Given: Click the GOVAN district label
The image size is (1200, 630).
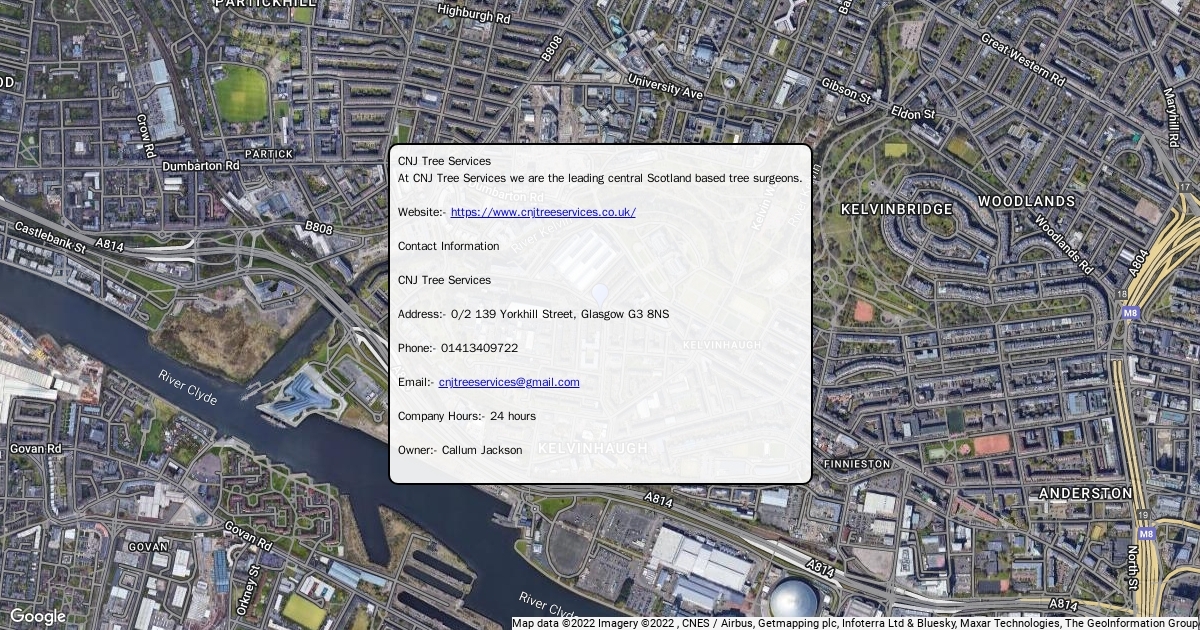Looking at the screenshot, I should (148, 547).
